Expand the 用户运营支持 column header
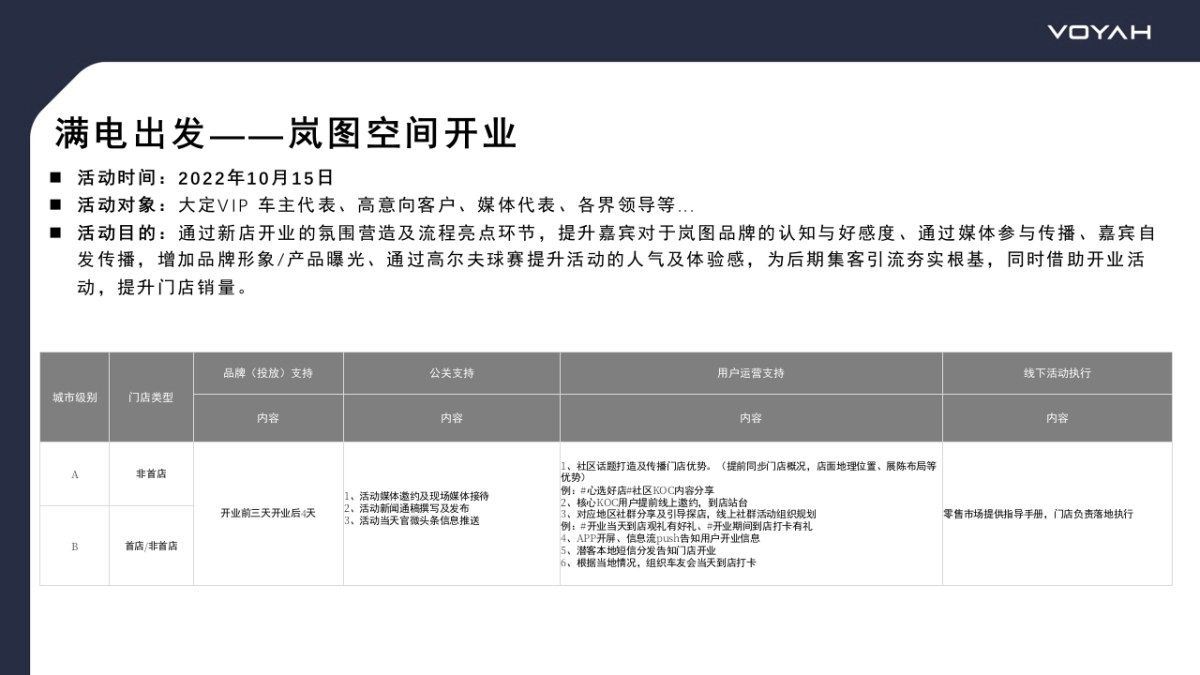The height and width of the screenshot is (675, 1200). (750, 373)
